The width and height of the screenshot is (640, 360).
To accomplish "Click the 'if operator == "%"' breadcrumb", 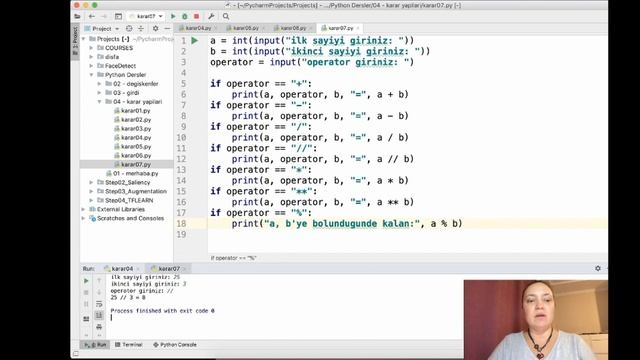I will [x=233, y=258].
